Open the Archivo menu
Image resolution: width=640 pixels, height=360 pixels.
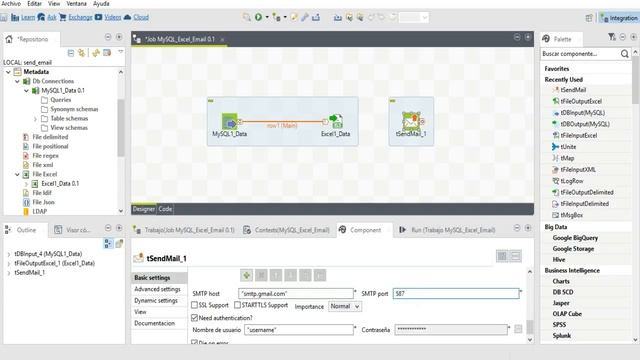point(11,4)
